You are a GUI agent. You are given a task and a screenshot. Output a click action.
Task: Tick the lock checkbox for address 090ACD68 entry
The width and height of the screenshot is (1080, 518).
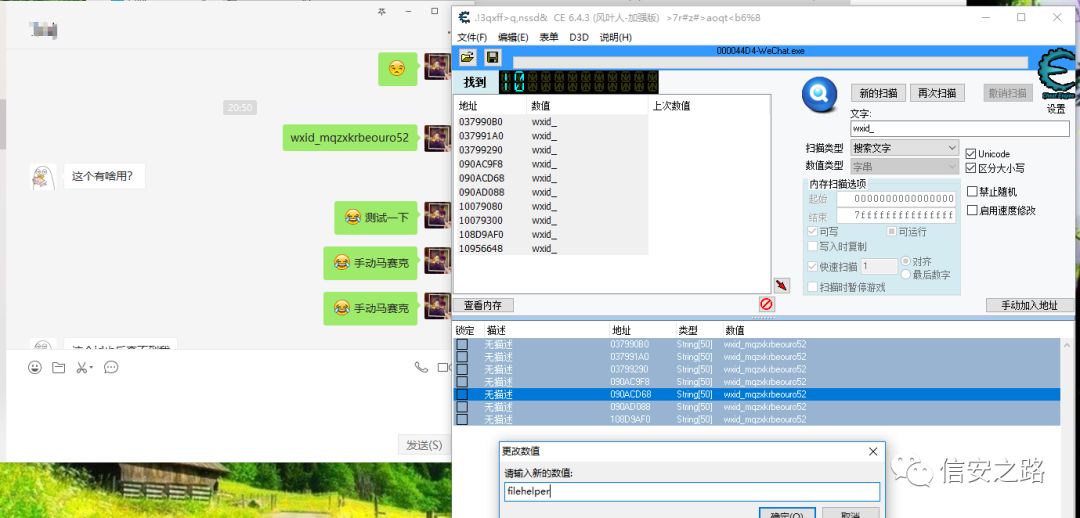[x=461, y=394]
